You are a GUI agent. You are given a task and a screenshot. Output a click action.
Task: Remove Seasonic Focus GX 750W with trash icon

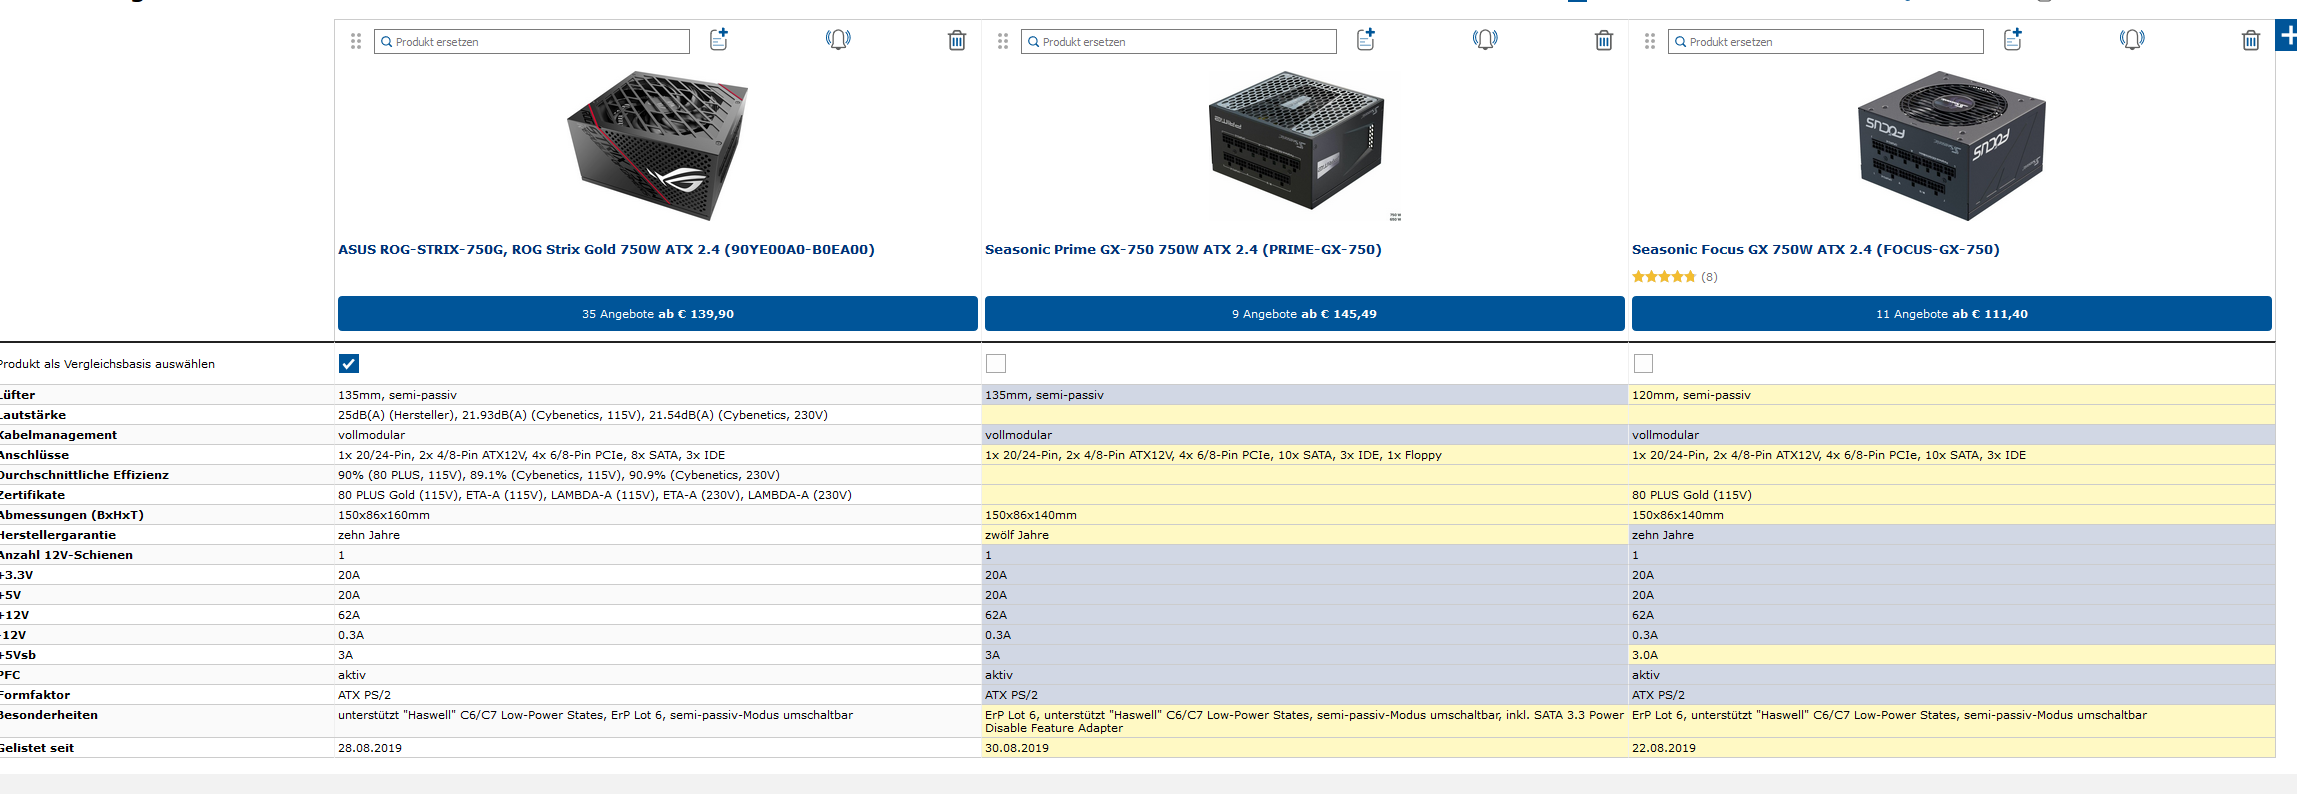[x=2251, y=40]
